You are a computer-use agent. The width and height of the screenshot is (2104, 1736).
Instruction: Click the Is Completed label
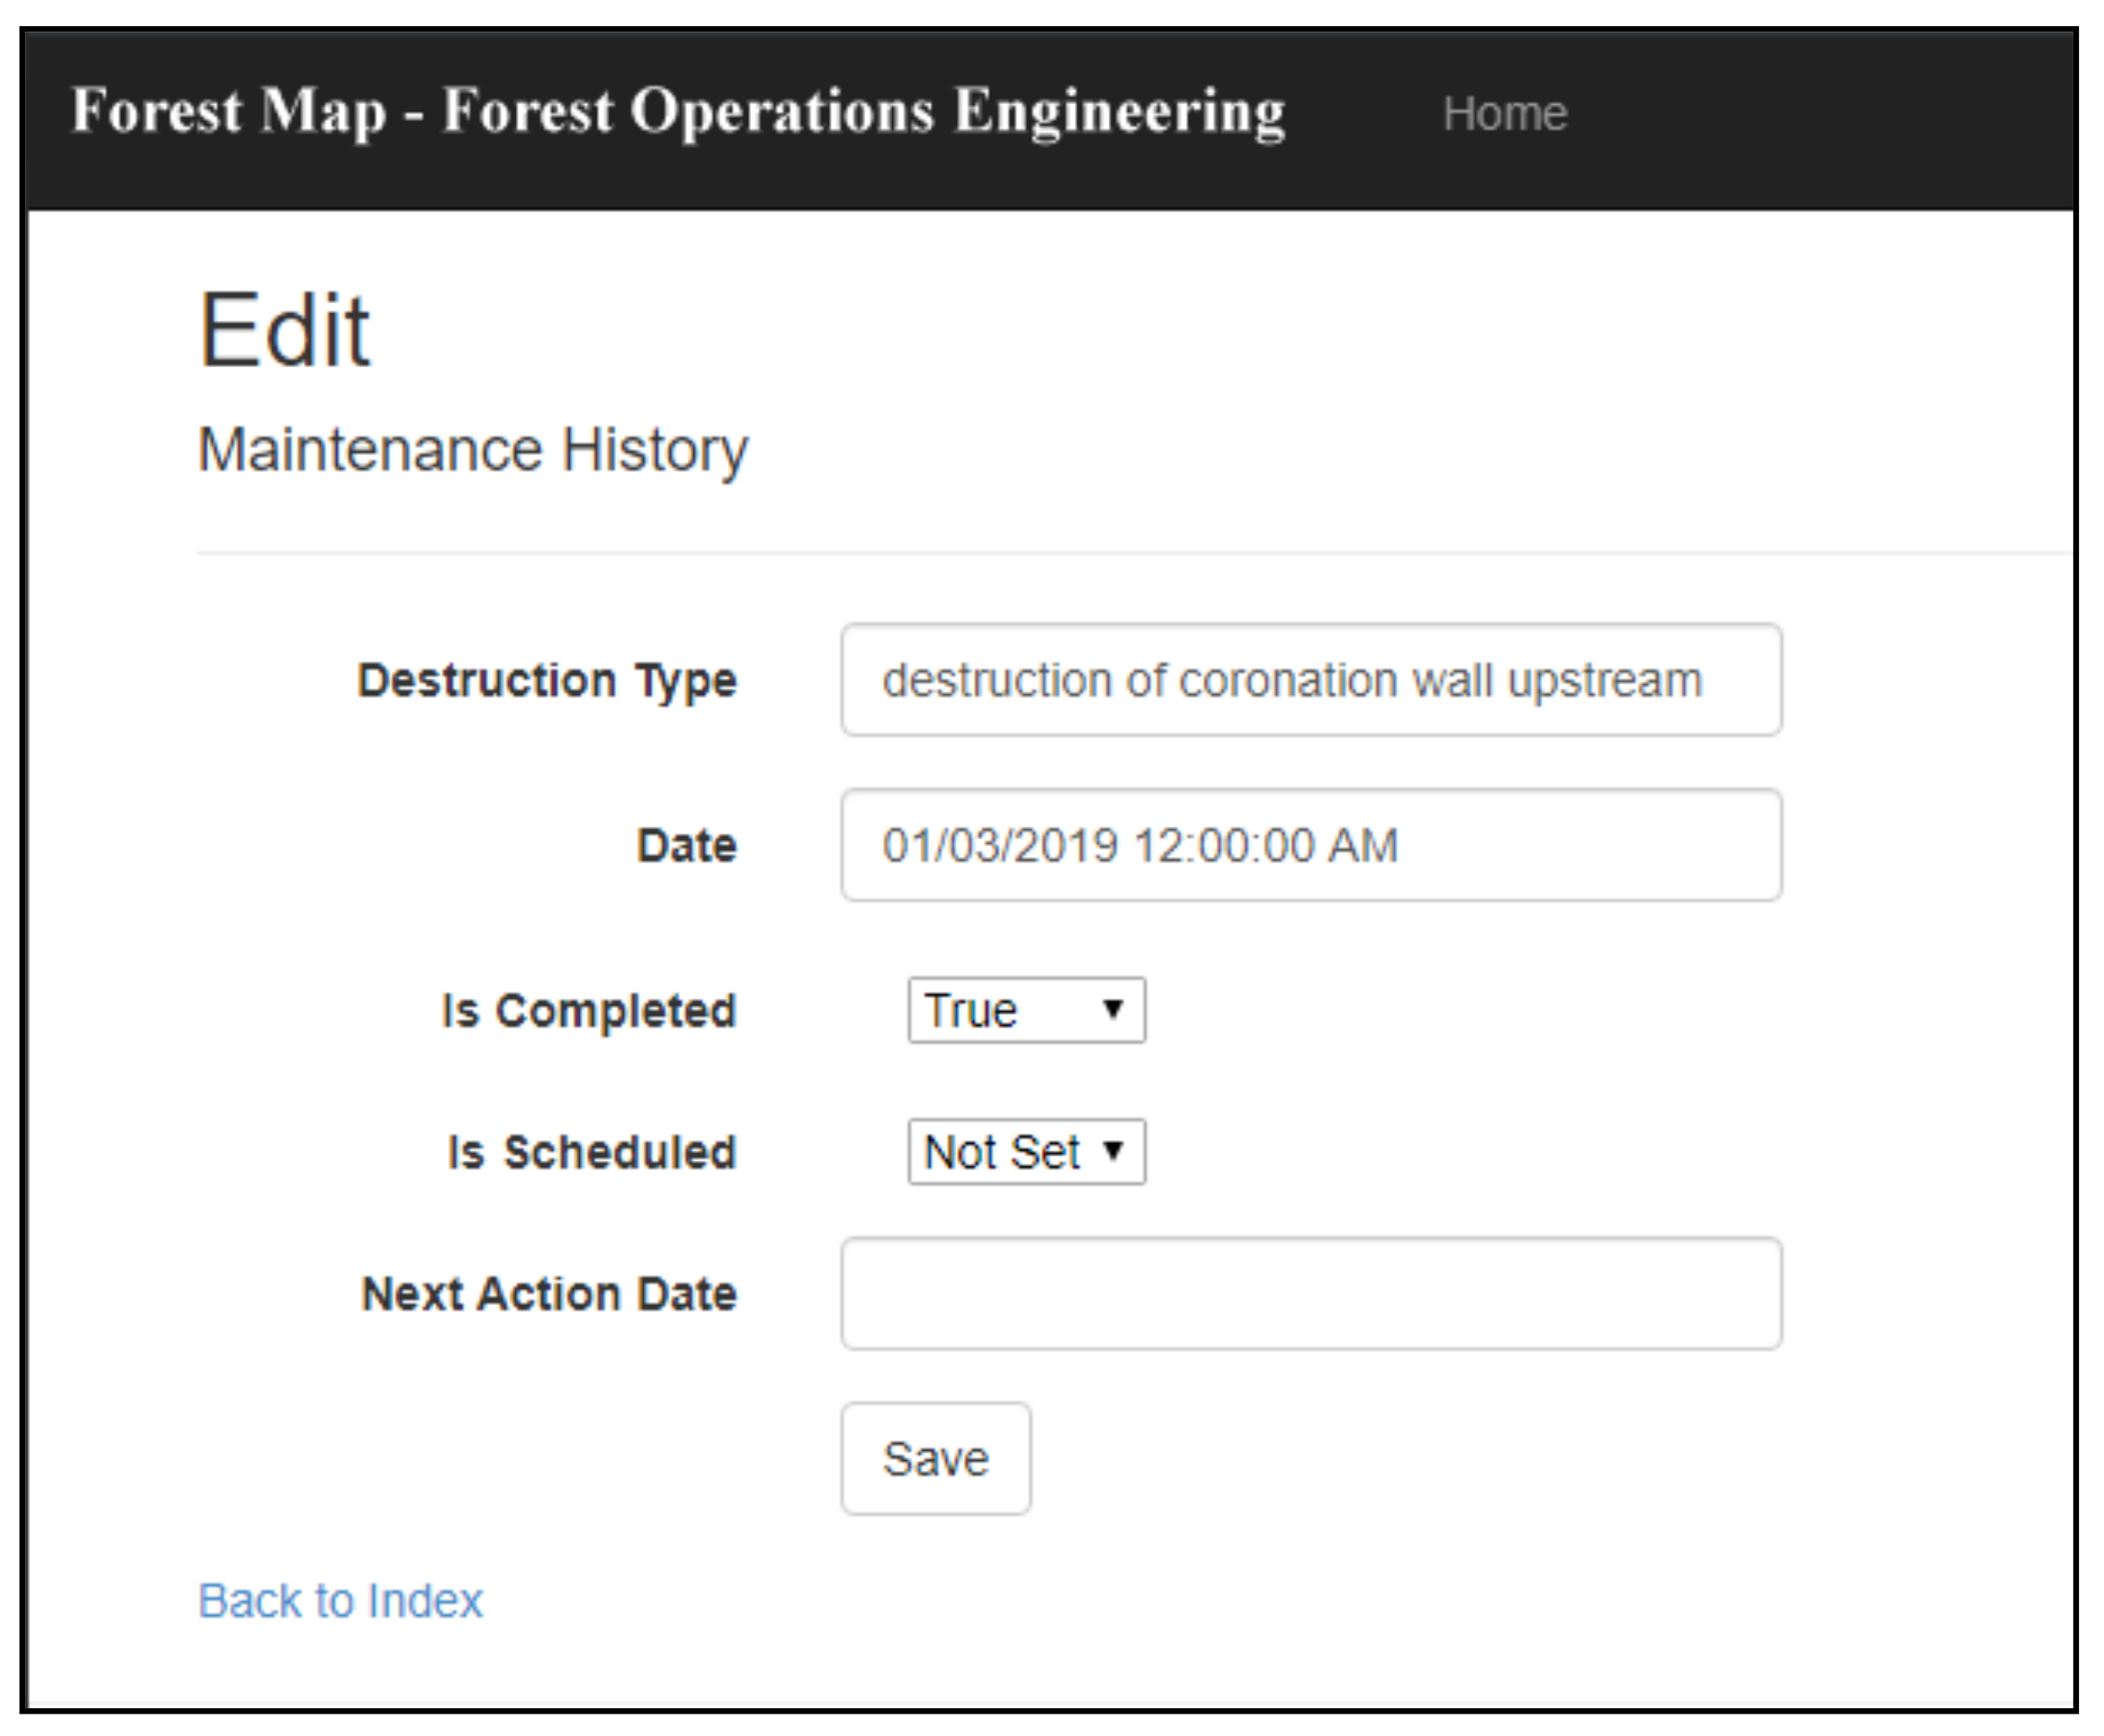click(589, 1010)
